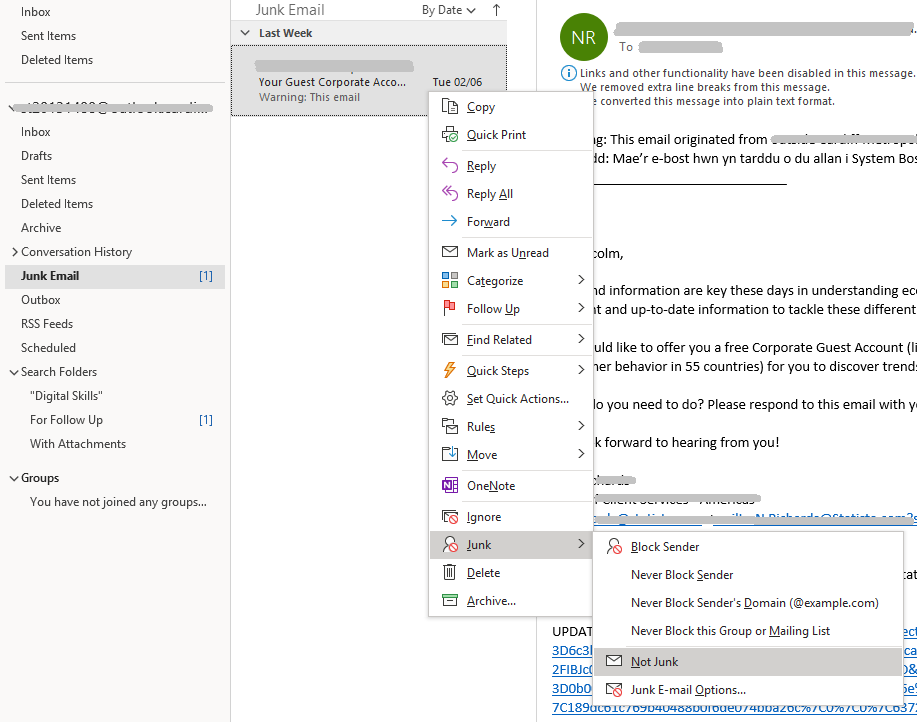
Task: Click the Reply All double-arrow icon
Action: [x=449, y=194]
